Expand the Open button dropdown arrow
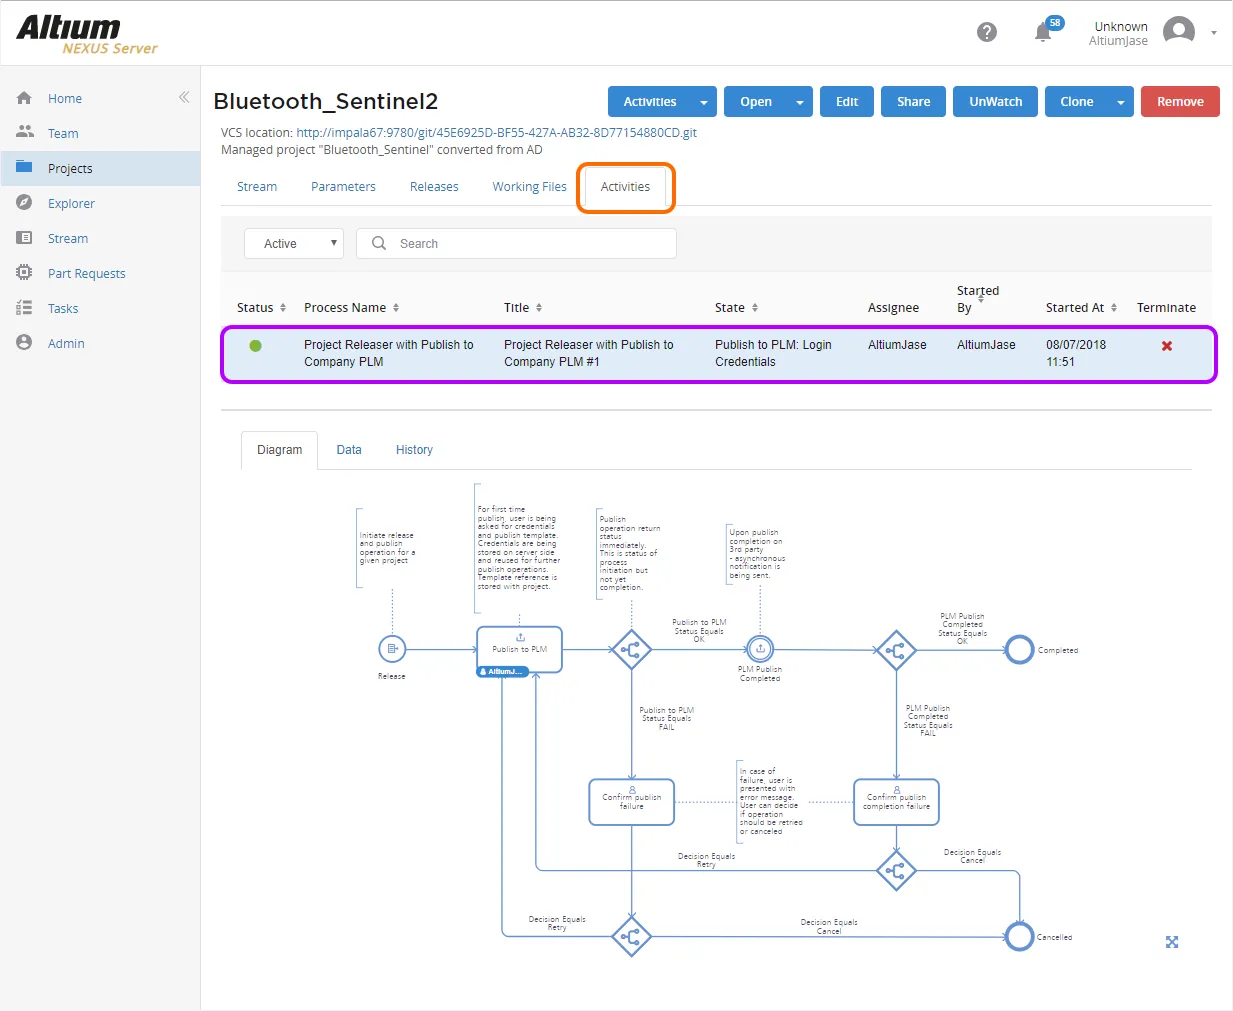The height and width of the screenshot is (1011, 1233). coord(800,102)
